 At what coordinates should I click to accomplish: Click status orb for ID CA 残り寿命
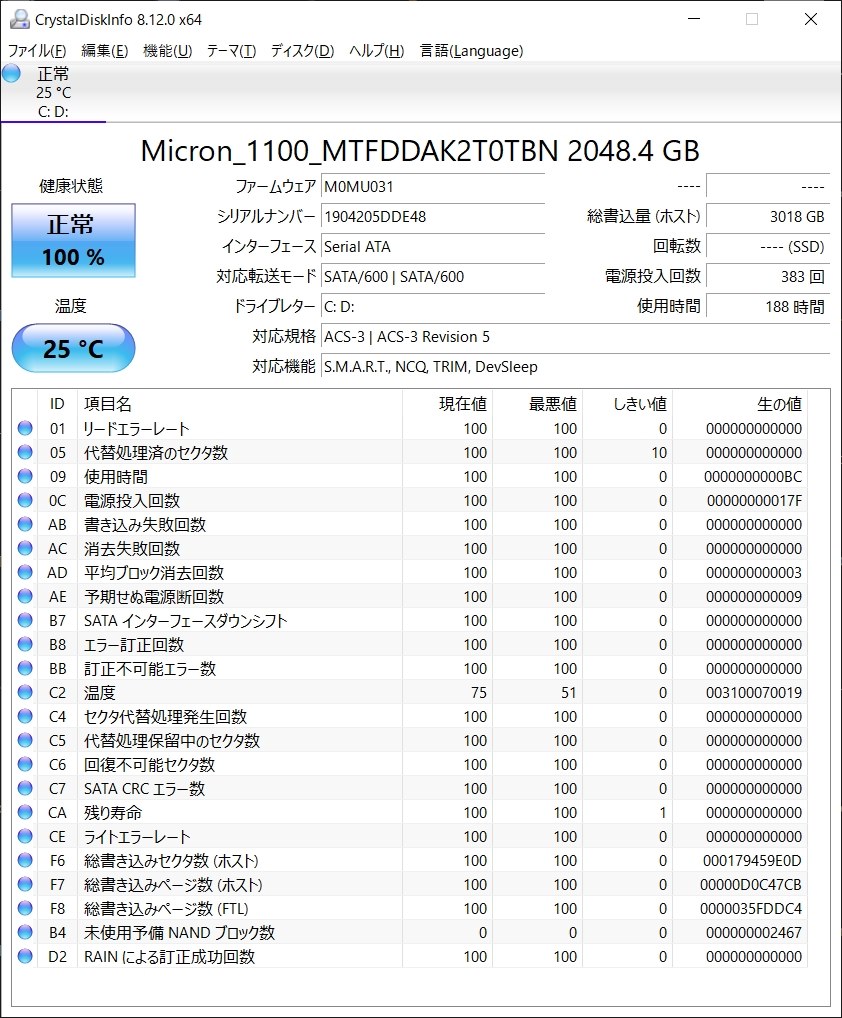pos(25,813)
